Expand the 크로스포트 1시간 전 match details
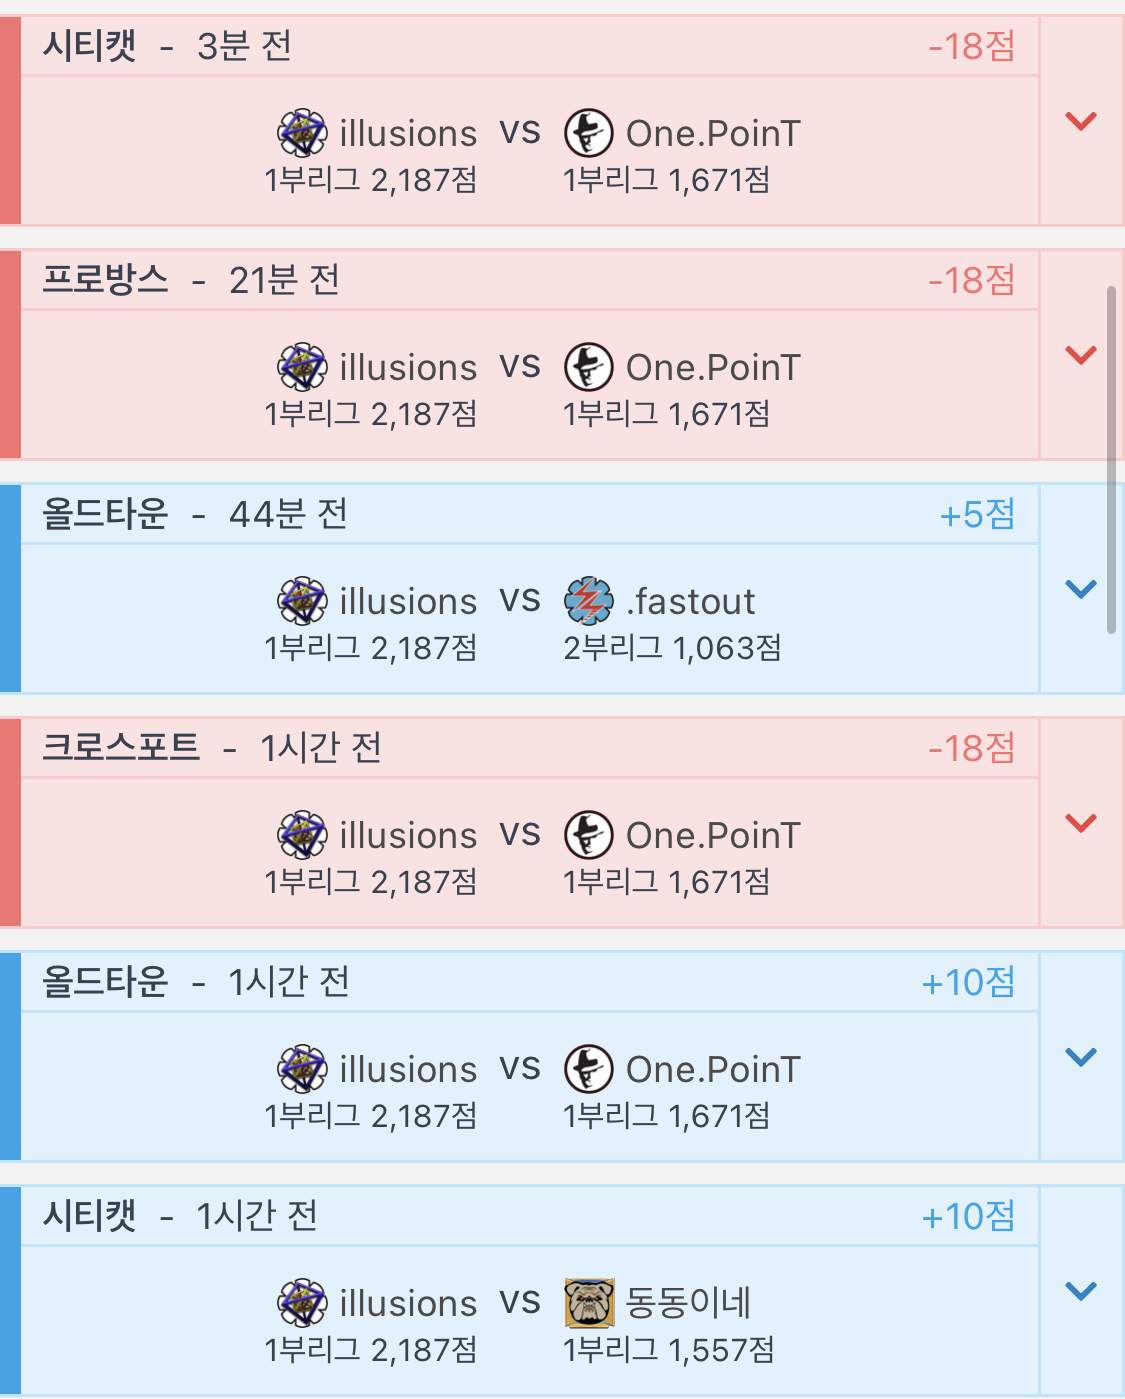This screenshot has width=1125, height=1399. [x=1081, y=823]
